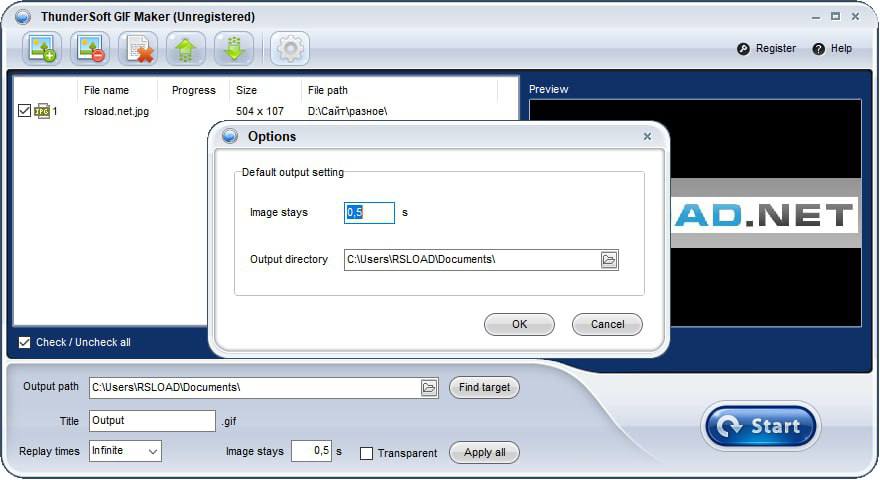Click the Remove image toolbar icon
Screen dimensions: 880x480
click(x=90, y=48)
